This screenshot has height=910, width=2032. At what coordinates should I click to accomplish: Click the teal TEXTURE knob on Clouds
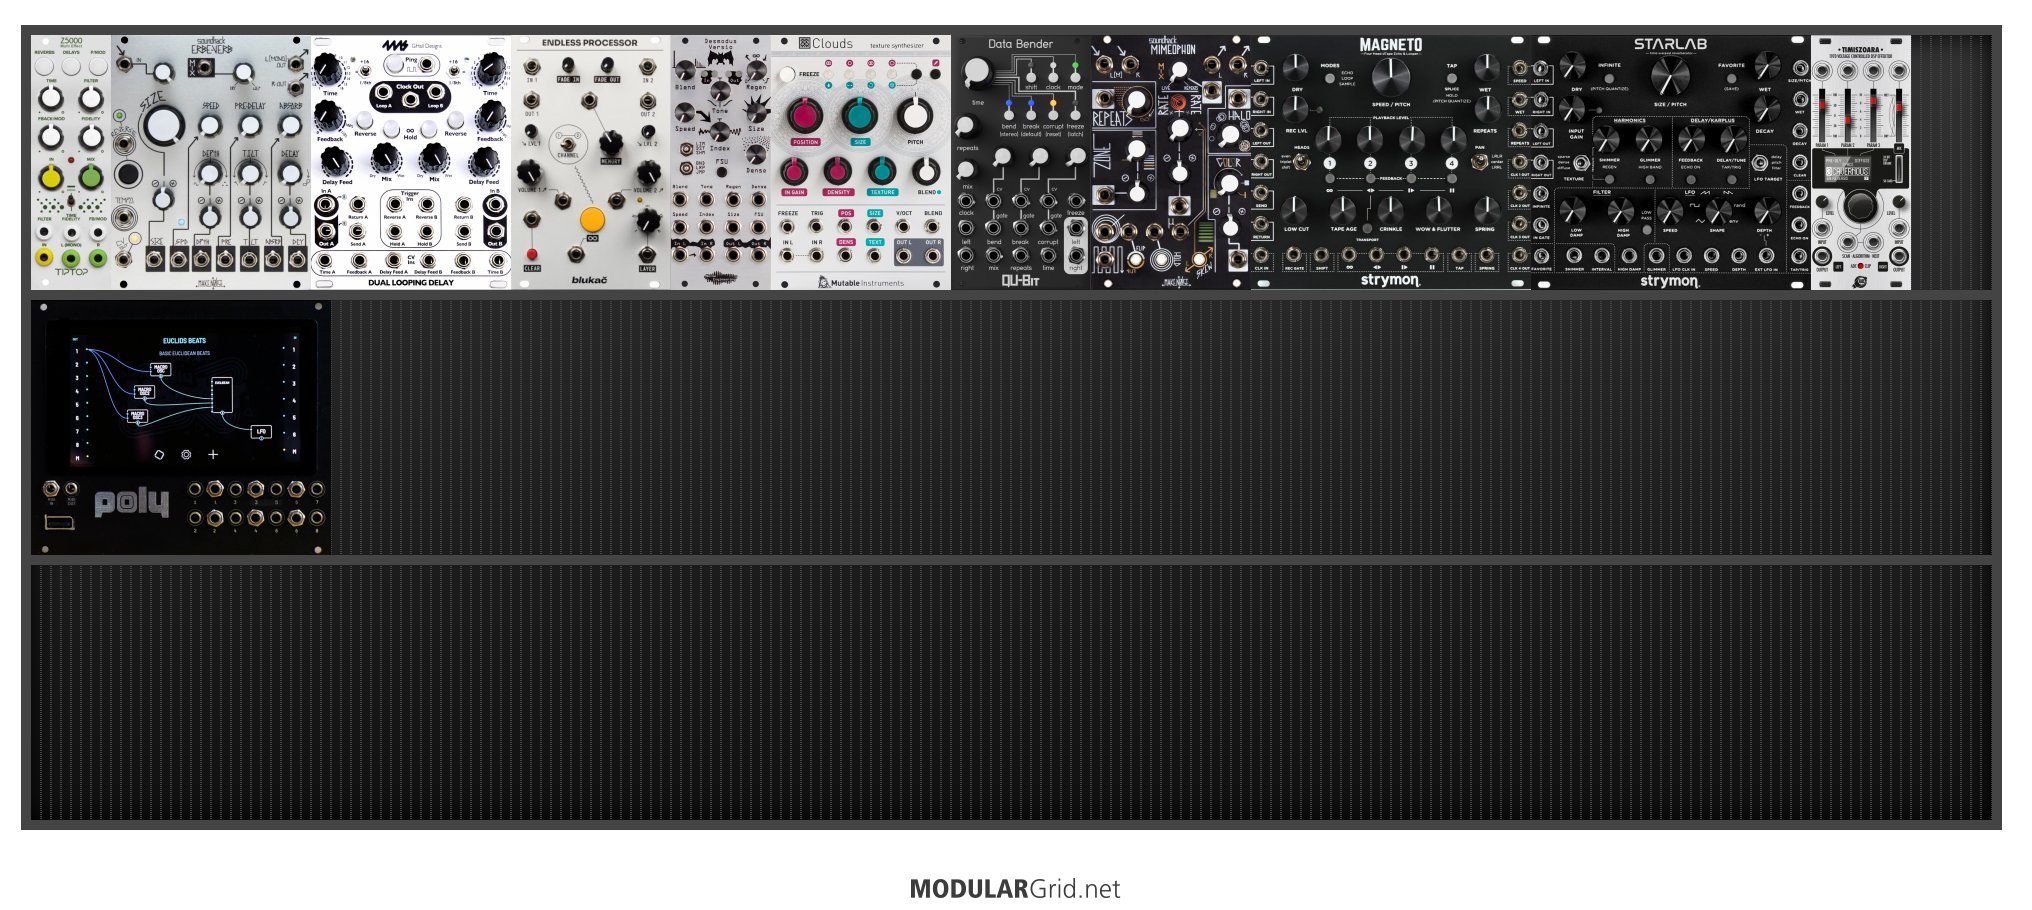[x=881, y=170]
